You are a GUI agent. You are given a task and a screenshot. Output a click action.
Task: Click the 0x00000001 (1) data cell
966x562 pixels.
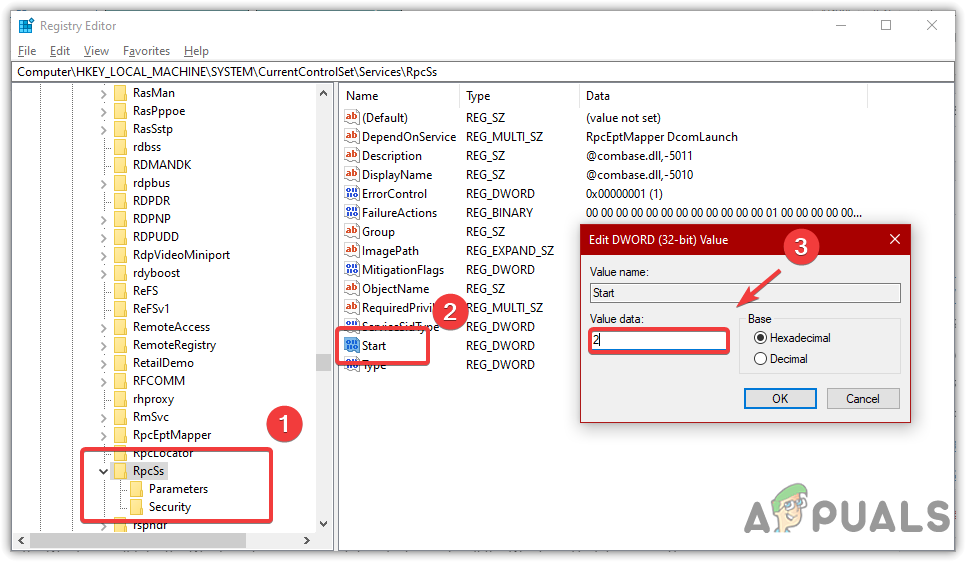point(624,193)
